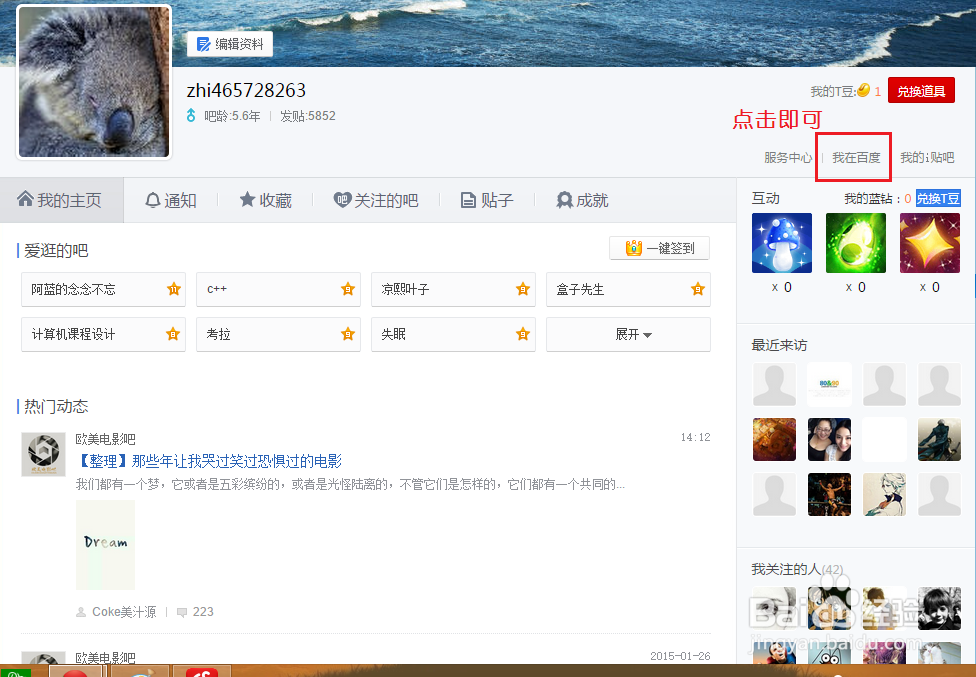This screenshot has height=677, width=976.
Task: Open recent visitor with 80&90 logo avatar
Action: [x=829, y=385]
